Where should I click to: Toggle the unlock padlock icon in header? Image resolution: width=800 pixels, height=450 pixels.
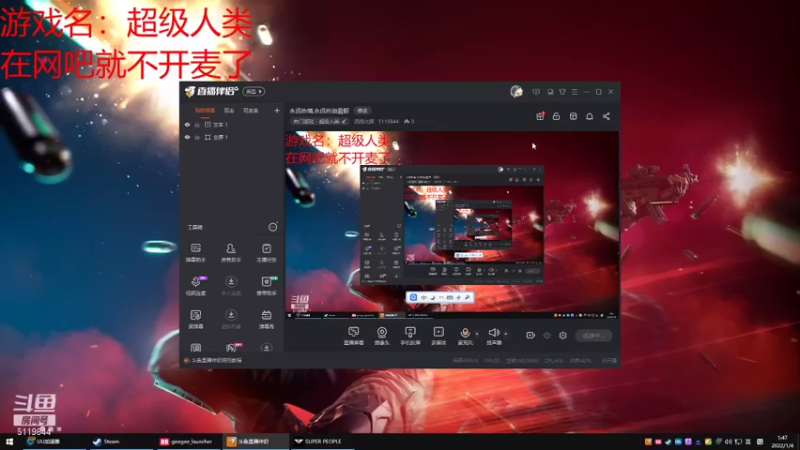coord(556,116)
